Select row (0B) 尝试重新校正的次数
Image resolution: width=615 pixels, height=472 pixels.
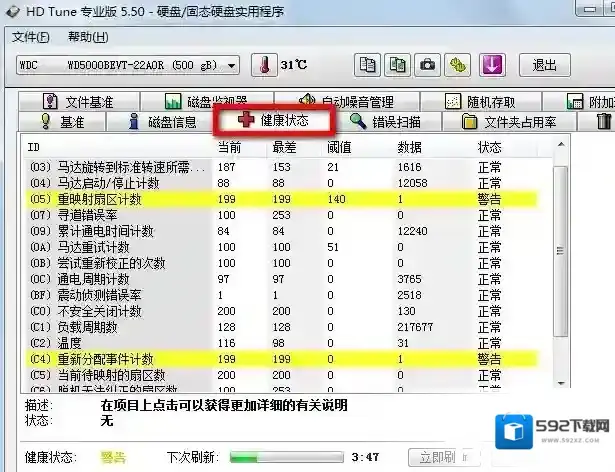pos(282,263)
